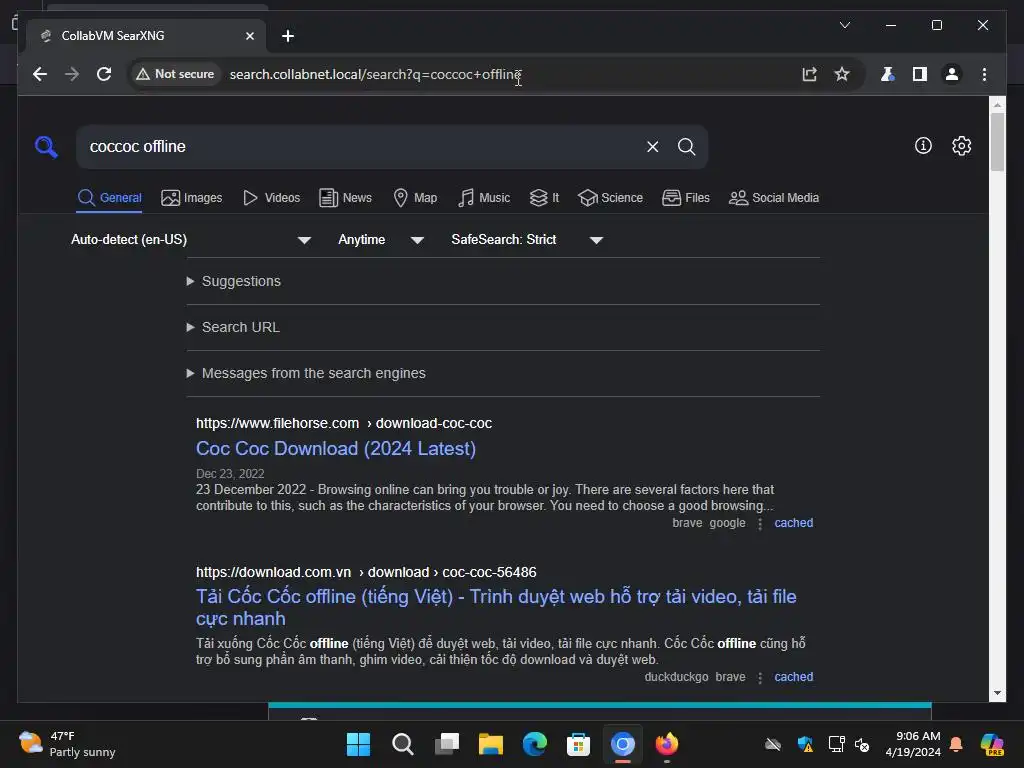
Task: Reload the current page
Action: [104, 74]
